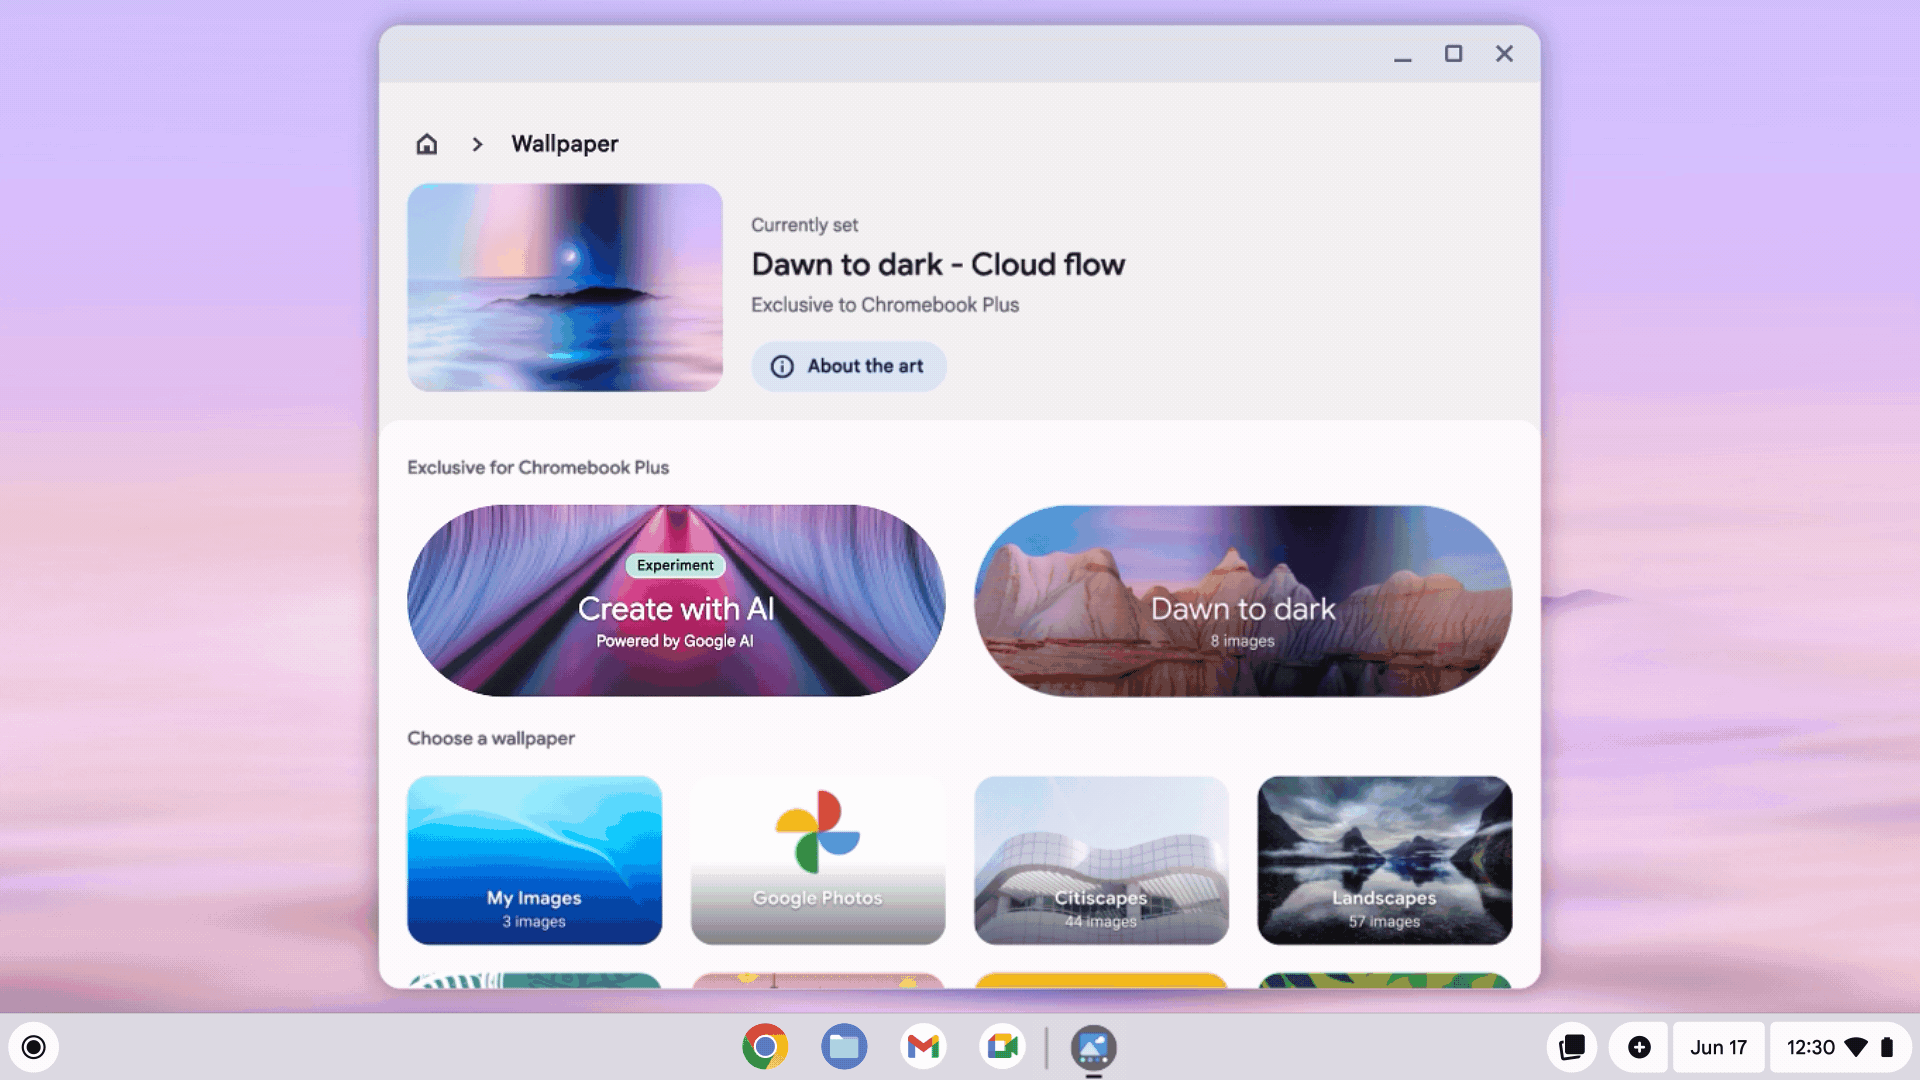Click the Chrome browser icon in taskbar
1920x1080 pixels.
click(765, 1046)
